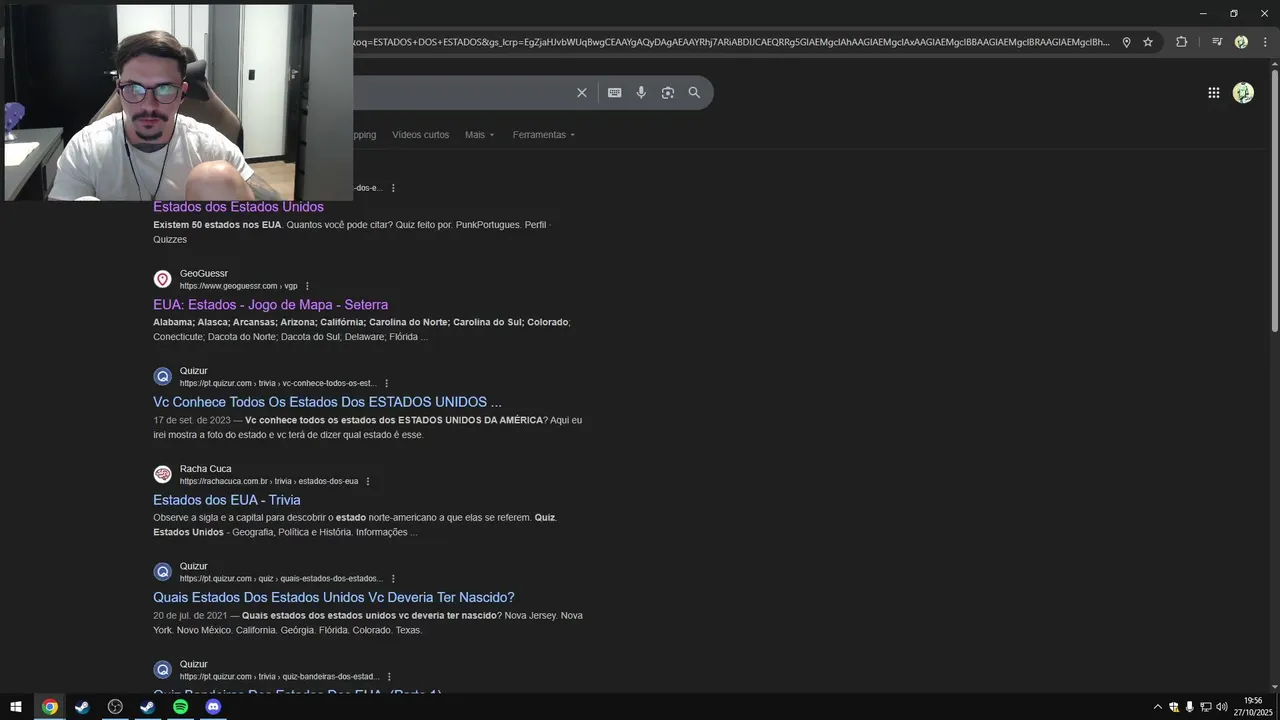Click the page vertical scrollbar thumb

[x=1274, y=200]
